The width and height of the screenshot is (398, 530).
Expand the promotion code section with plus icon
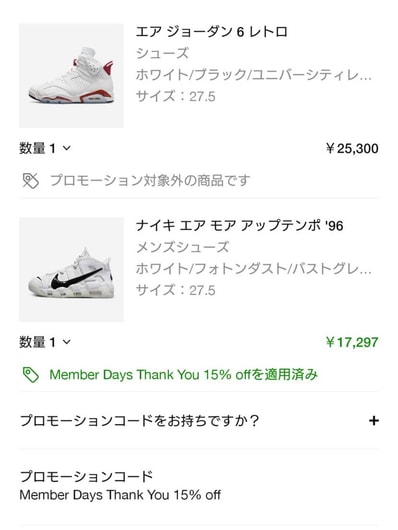tap(374, 421)
